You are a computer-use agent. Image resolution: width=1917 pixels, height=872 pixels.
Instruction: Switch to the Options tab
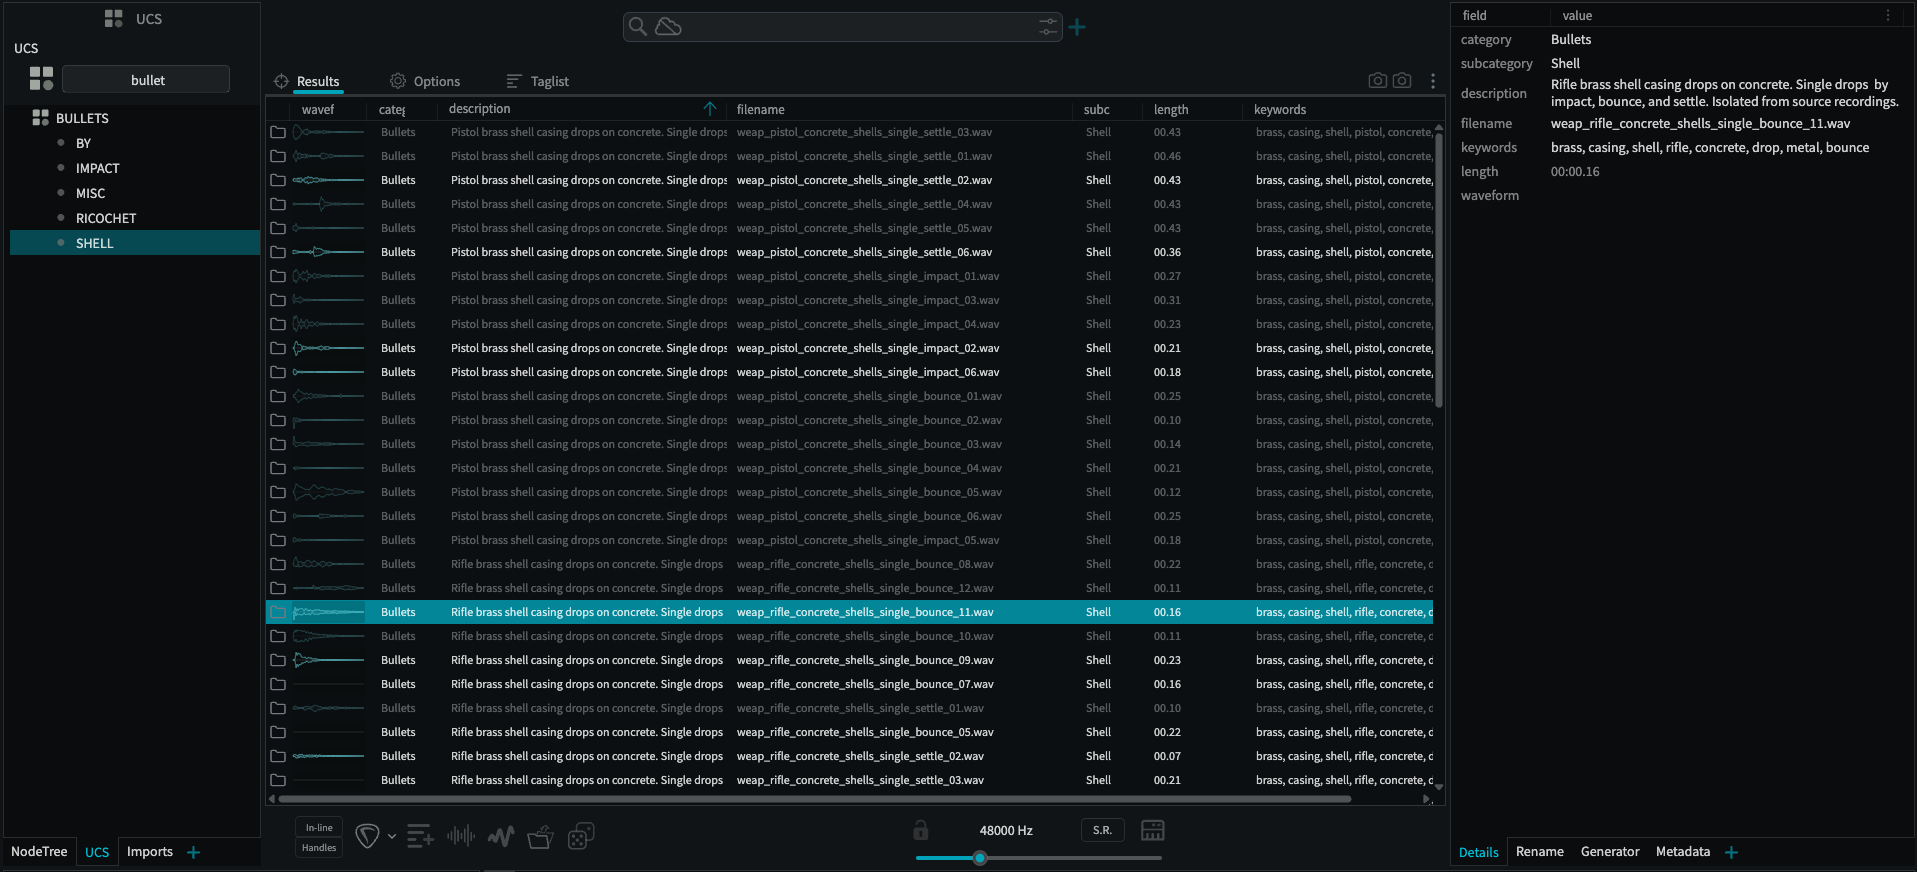[x=437, y=81]
